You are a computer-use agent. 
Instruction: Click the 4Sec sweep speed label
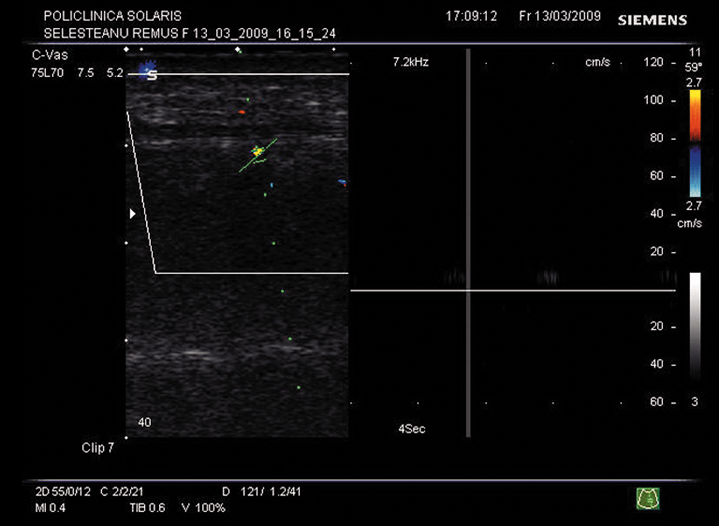(x=412, y=429)
